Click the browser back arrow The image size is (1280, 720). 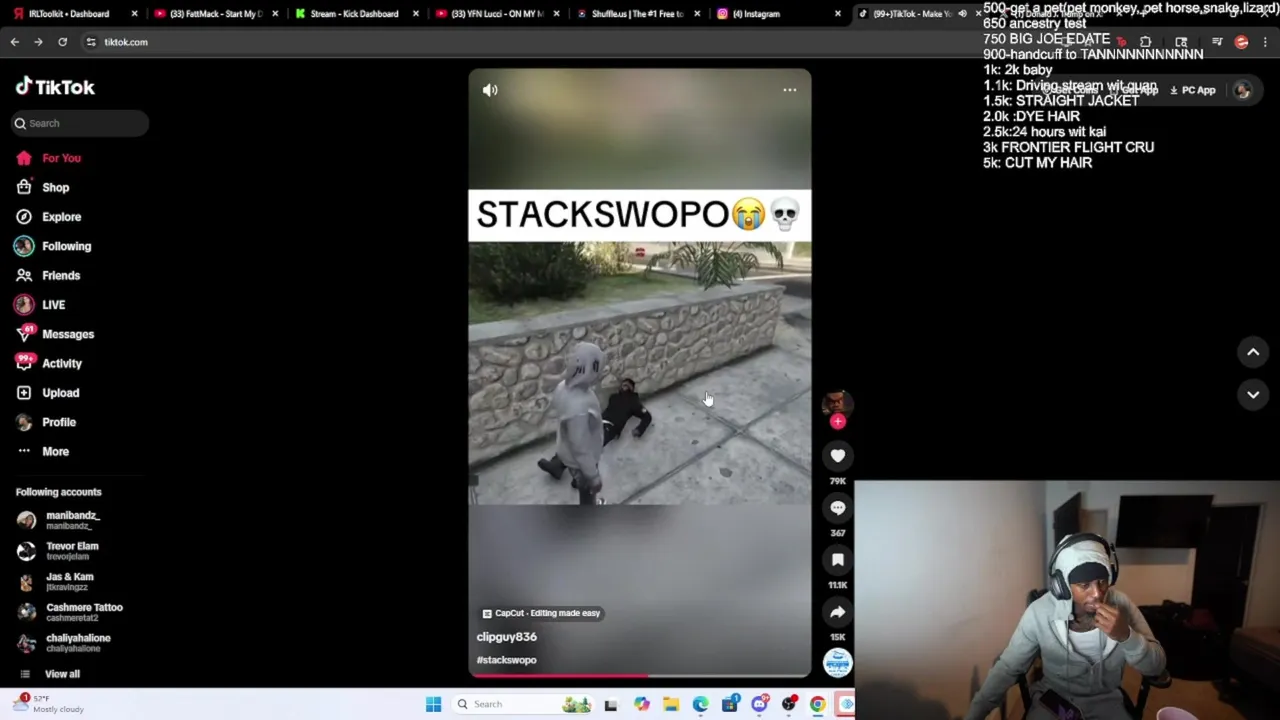pyautogui.click(x=14, y=42)
